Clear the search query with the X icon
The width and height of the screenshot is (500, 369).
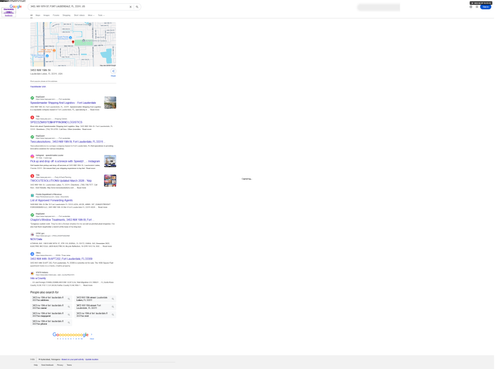[x=130, y=7]
